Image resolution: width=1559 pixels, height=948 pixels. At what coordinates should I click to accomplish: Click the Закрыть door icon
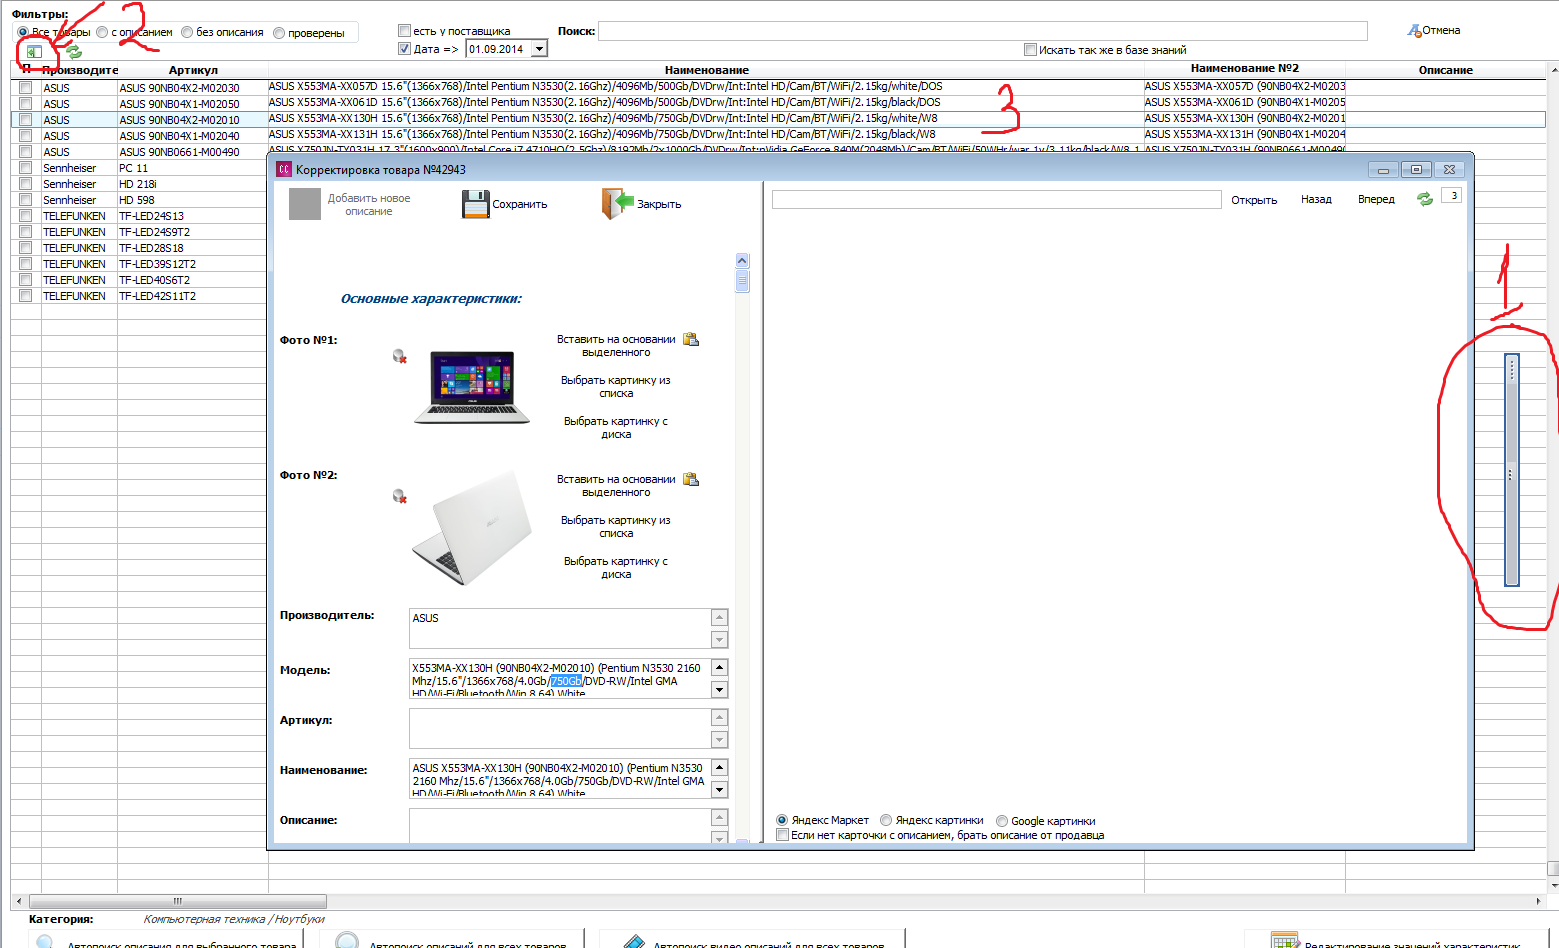pyautogui.click(x=617, y=203)
